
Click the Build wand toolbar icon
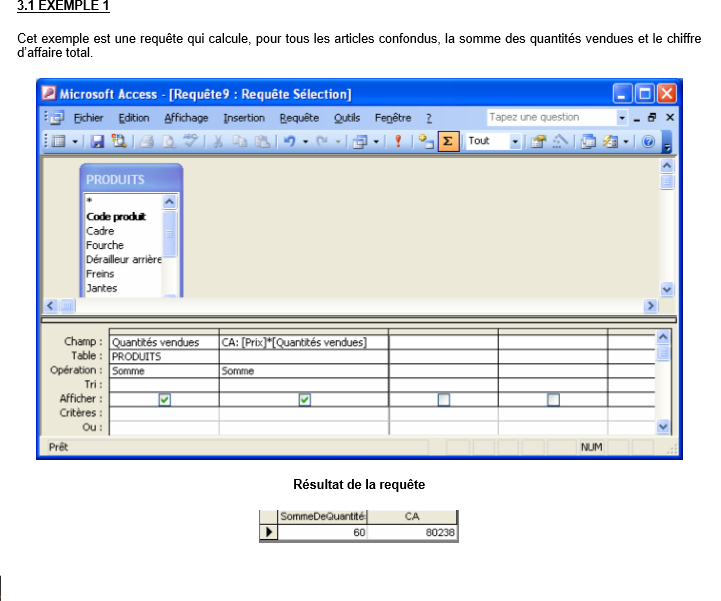[x=560, y=141]
